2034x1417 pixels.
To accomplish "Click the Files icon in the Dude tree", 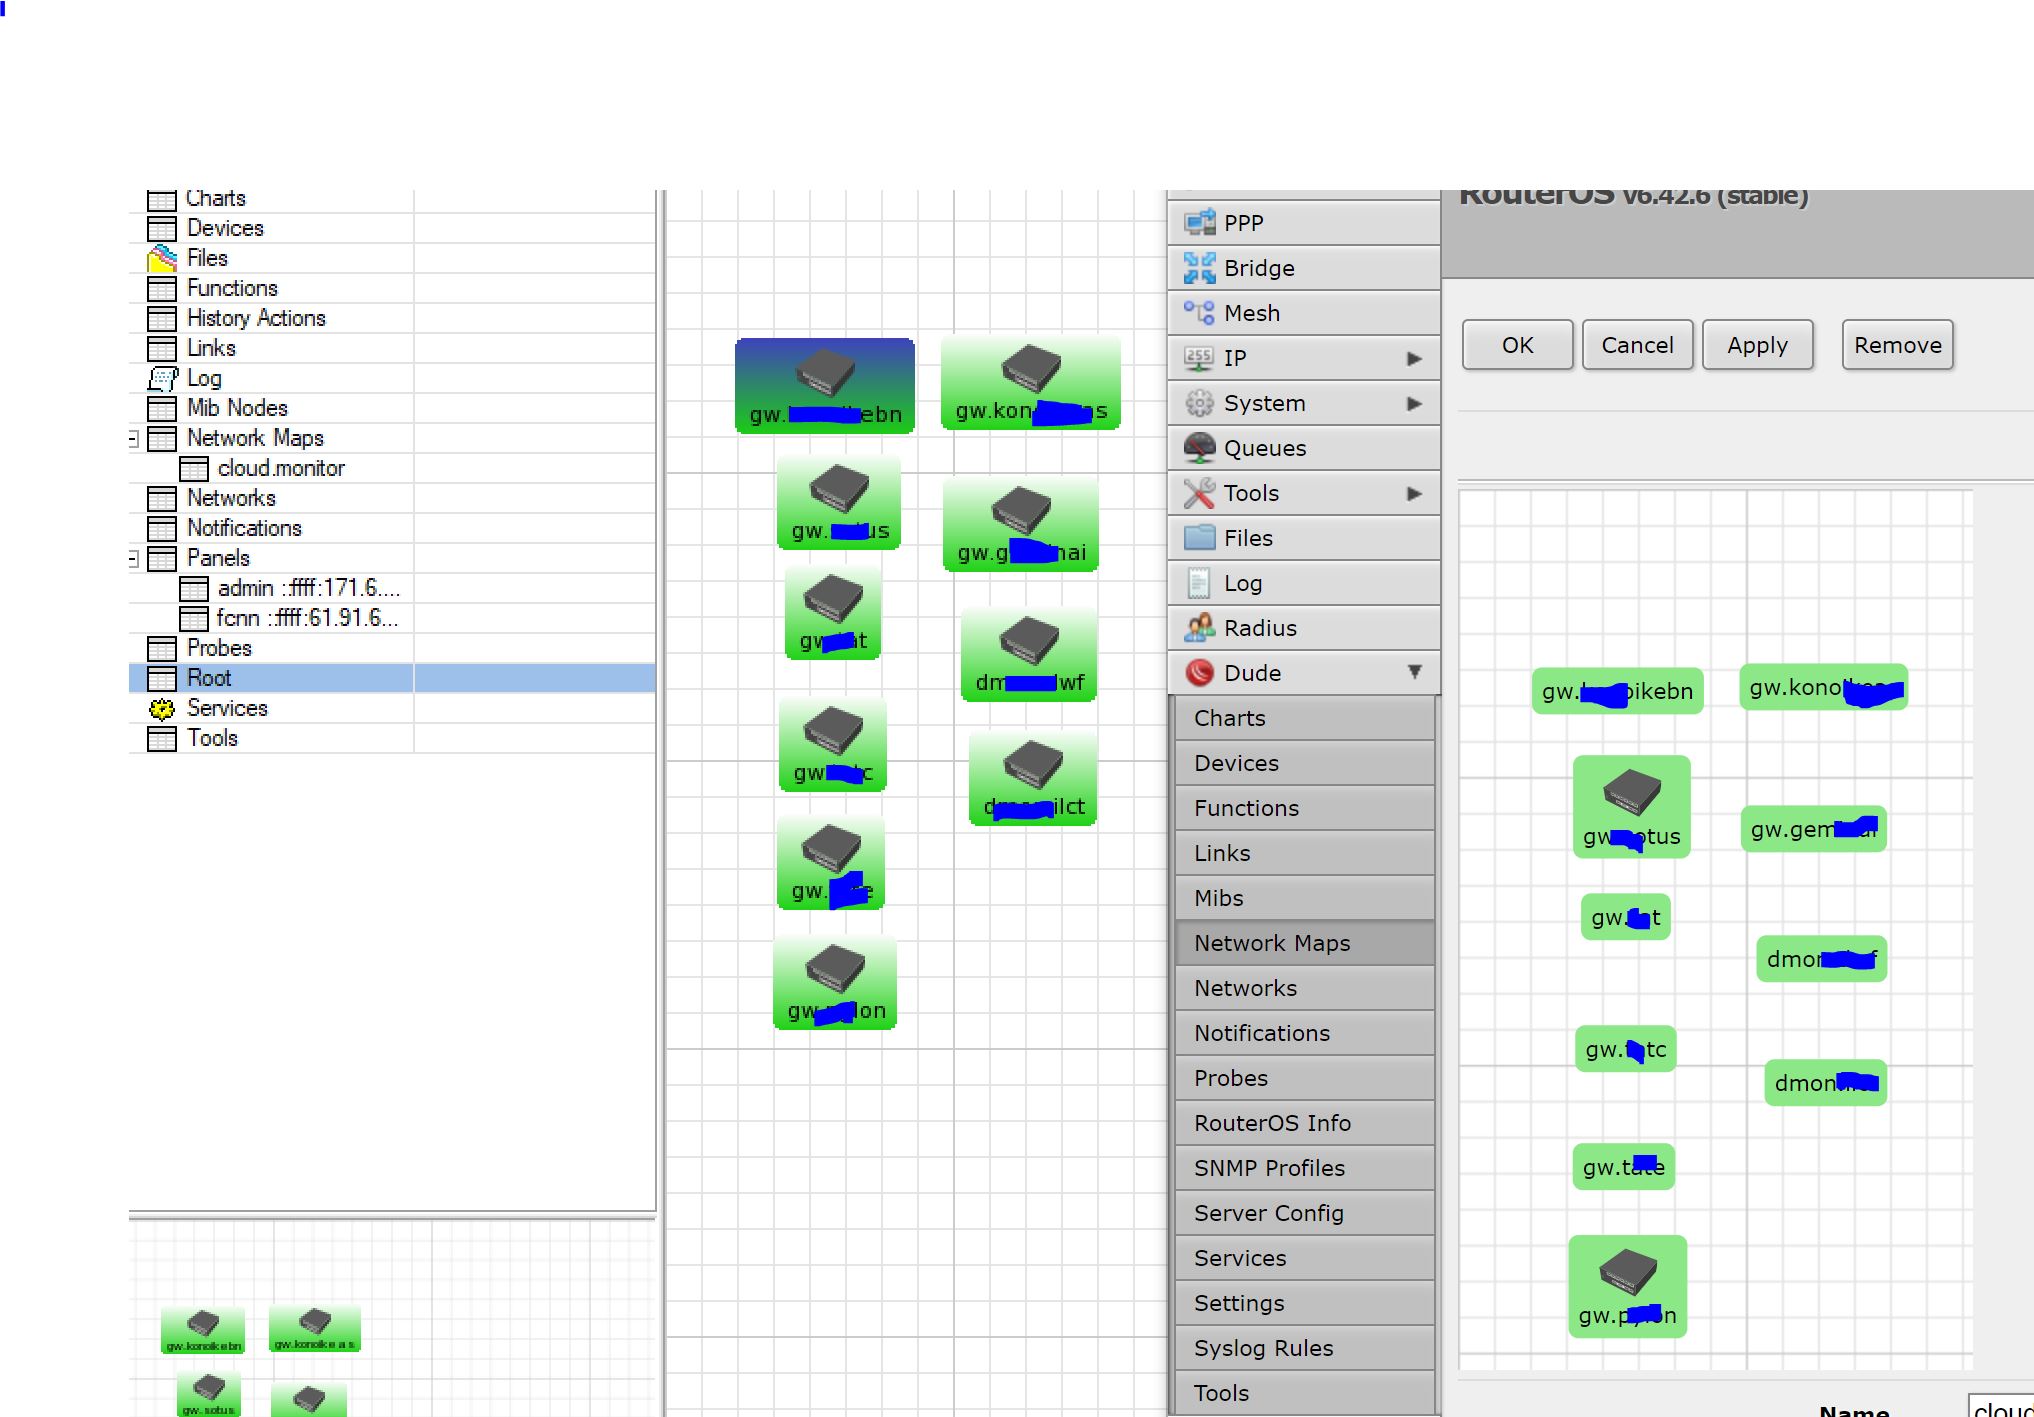I will 162,258.
